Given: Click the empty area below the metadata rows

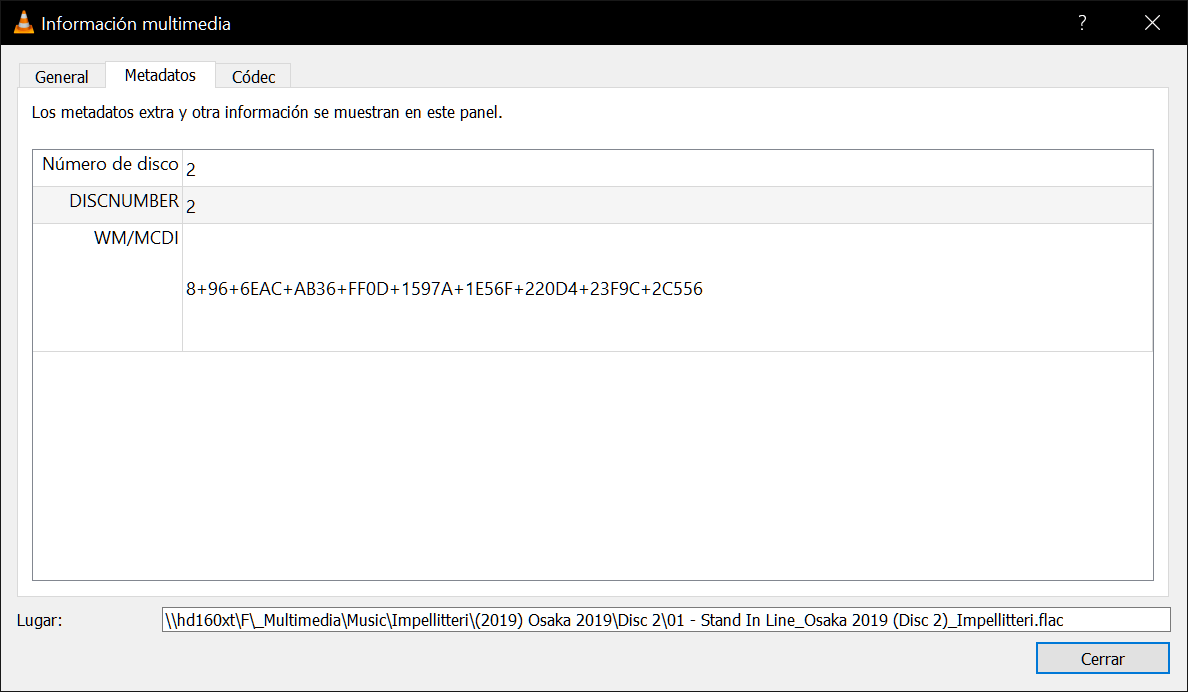Looking at the screenshot, I should pos(592,465).
